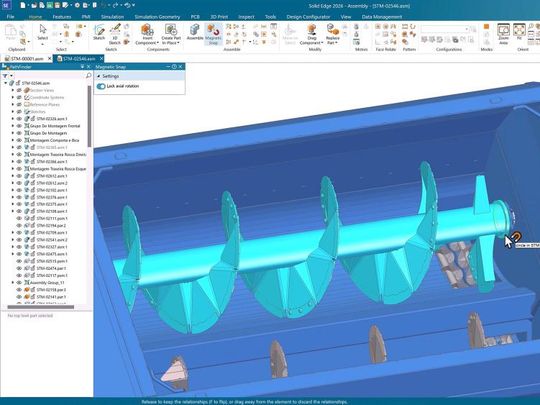Open the 3D Print ribbon tab
This screenshot has height=405, width=540.
(x=219, y=17)
